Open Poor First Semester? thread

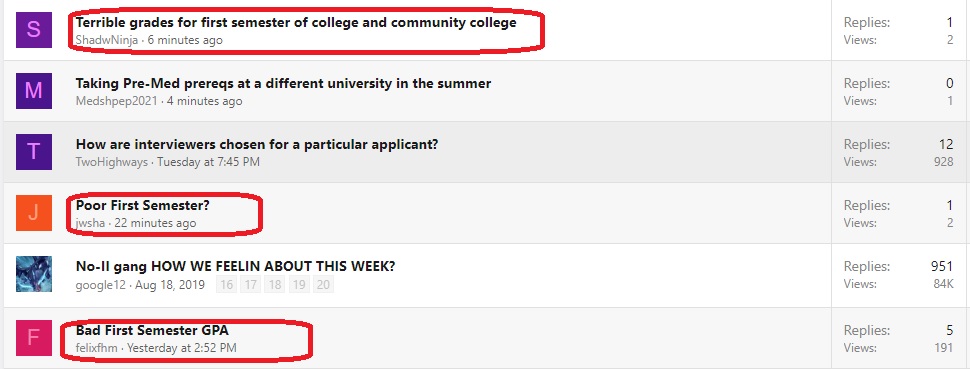click(x=143, y=205)
